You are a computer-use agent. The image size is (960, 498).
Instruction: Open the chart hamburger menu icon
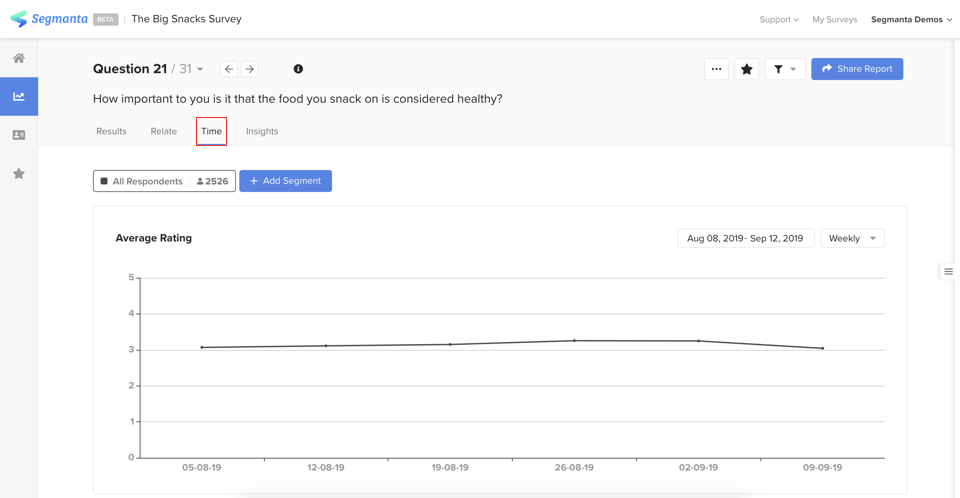948,271
